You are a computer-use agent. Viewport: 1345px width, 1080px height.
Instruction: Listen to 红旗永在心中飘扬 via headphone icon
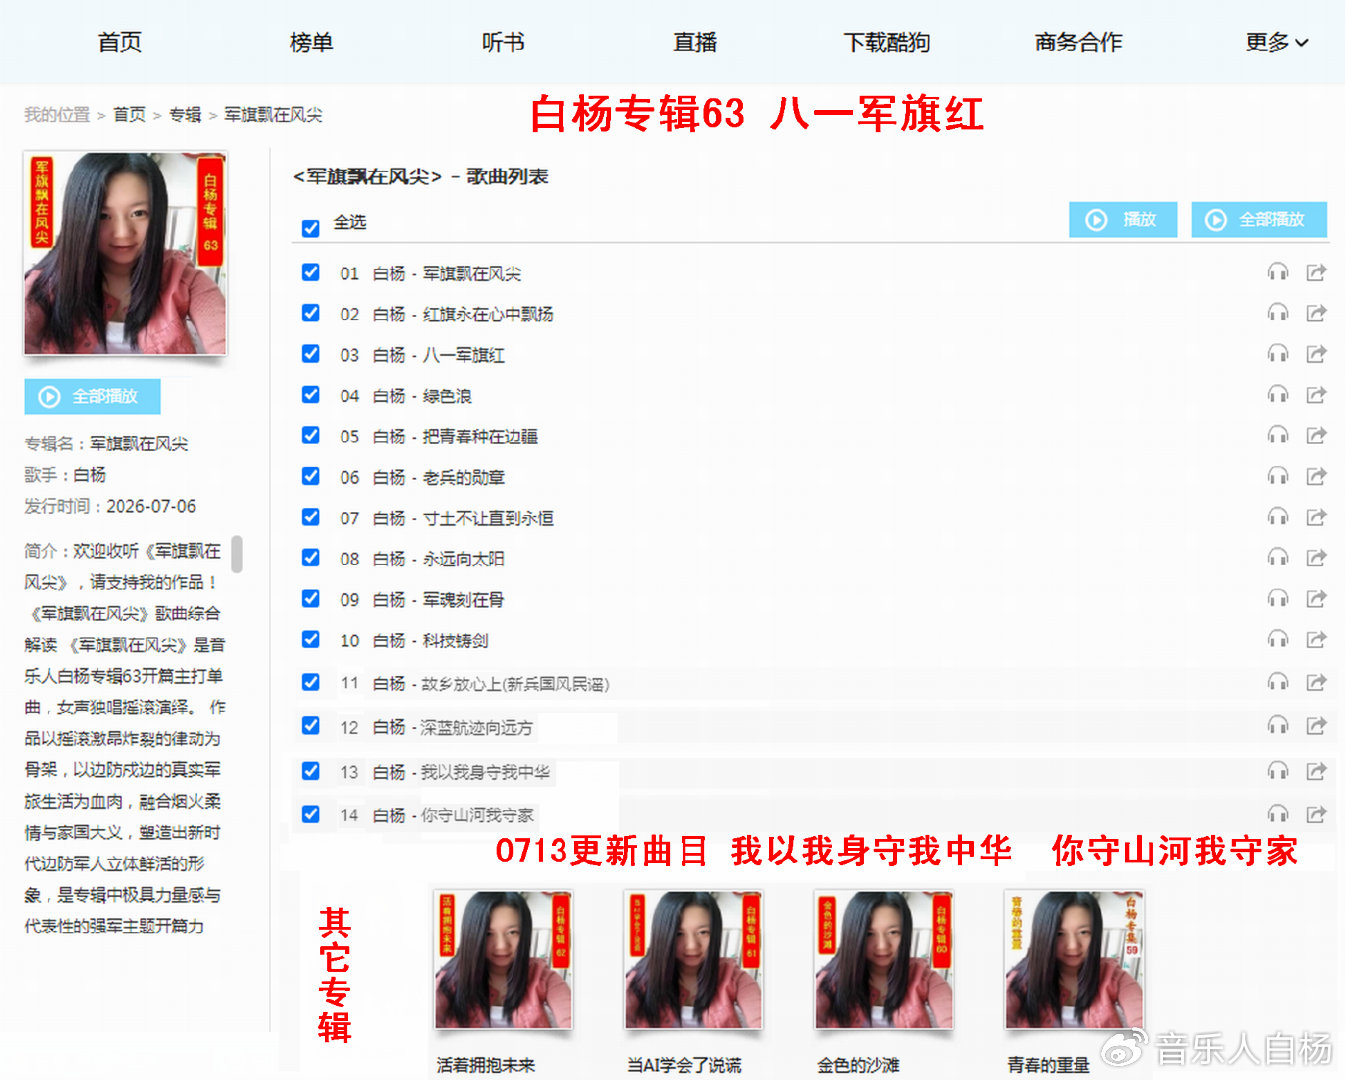[1278, 313]
